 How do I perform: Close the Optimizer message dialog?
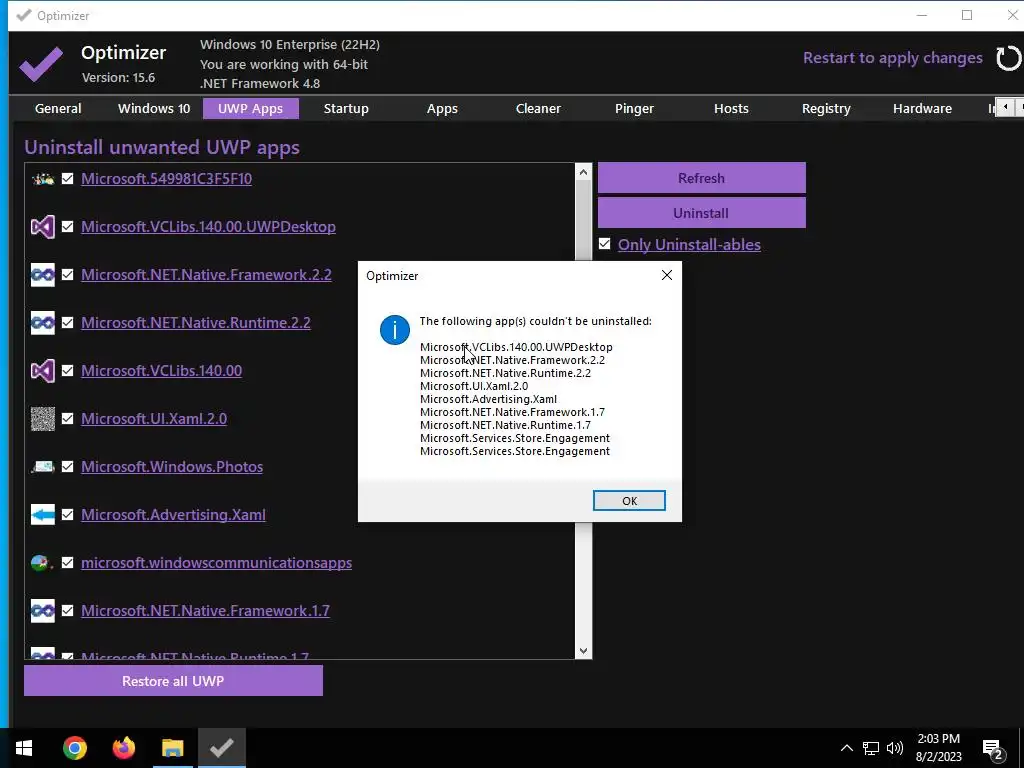click(667, 275)
